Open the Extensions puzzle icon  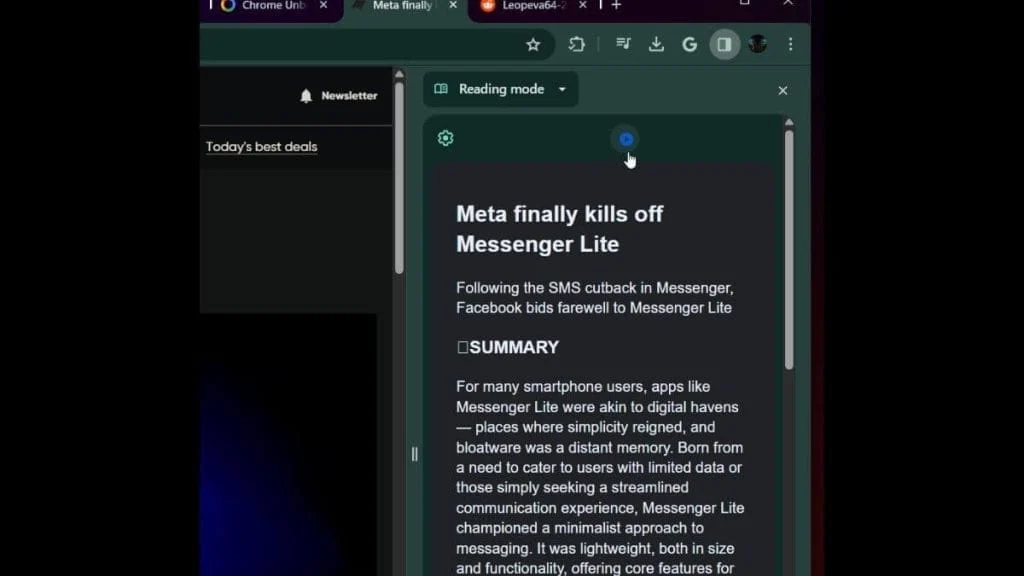tap(577, 44)
